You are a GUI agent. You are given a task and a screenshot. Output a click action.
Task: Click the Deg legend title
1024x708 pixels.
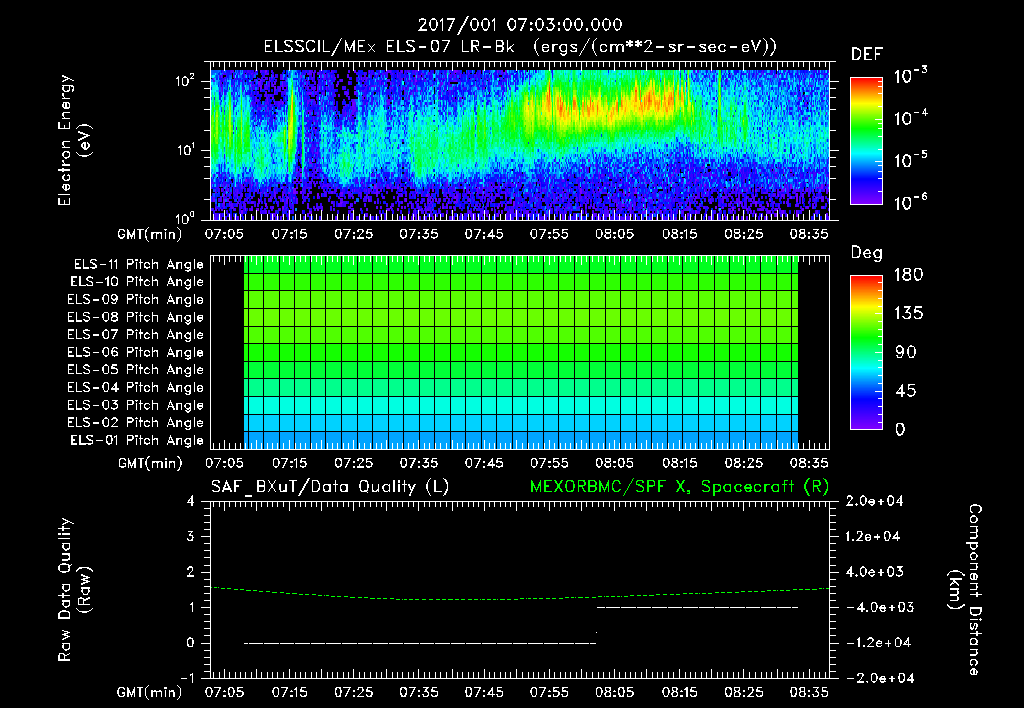(866, 253)
